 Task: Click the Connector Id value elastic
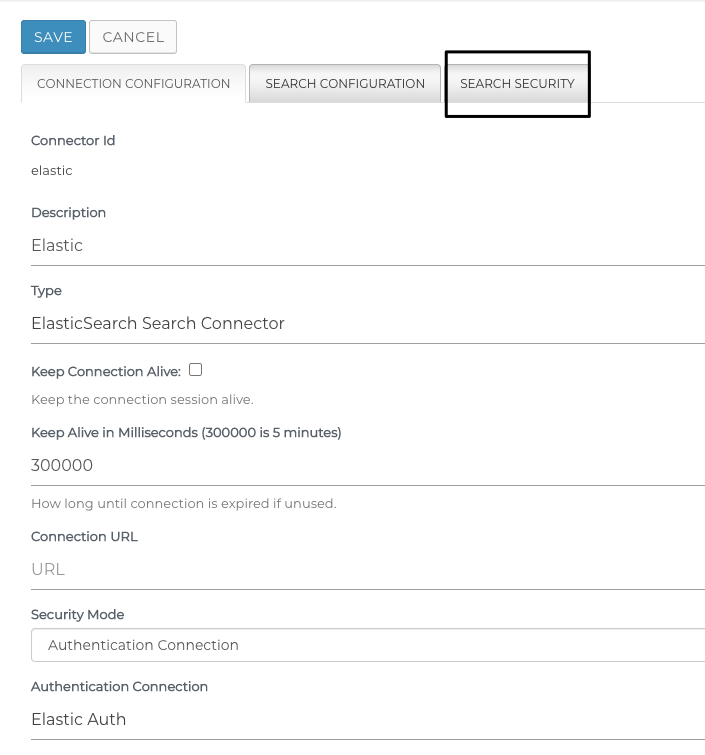pos(52,171)
